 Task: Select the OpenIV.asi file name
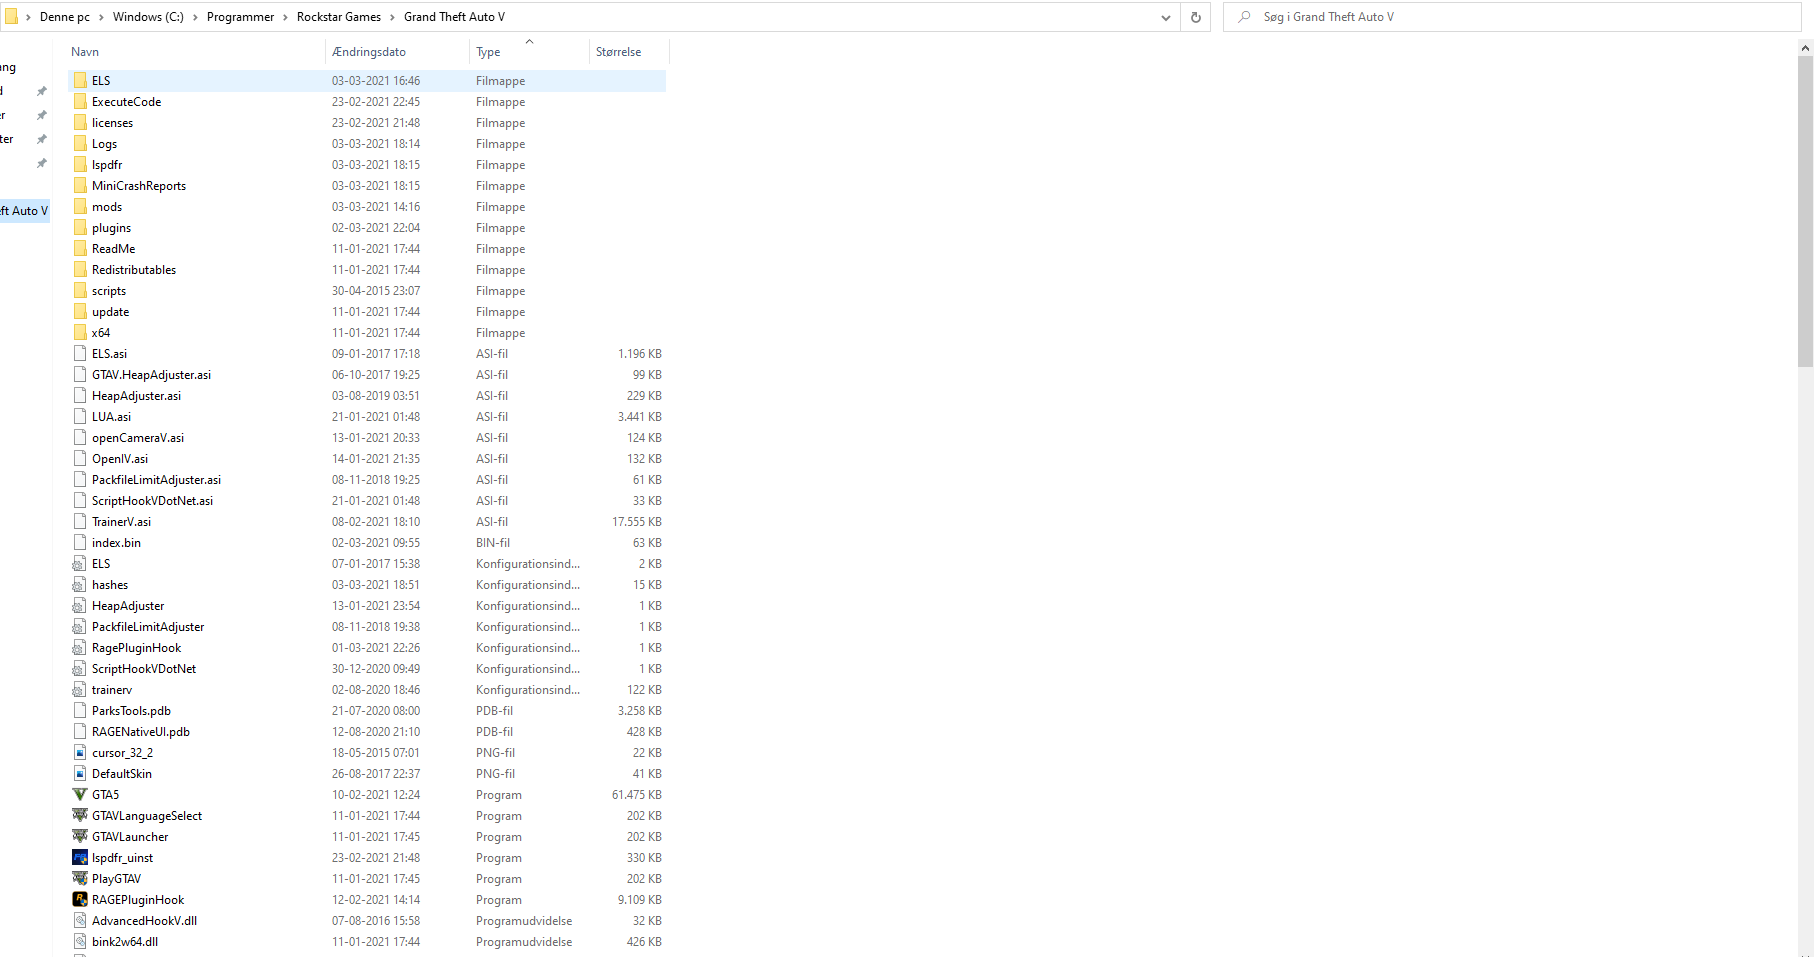pyautogui.click(x=120, y=459)
